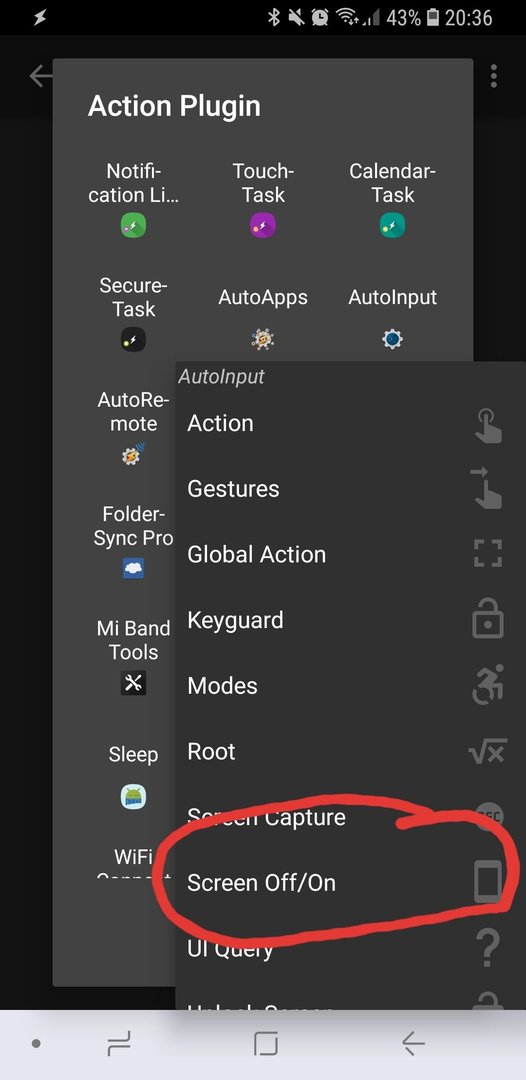The width and height of the screenshot is (526, 1080).
Task: Tap the Notification Listener plugin icon
Action: (134, 225)
